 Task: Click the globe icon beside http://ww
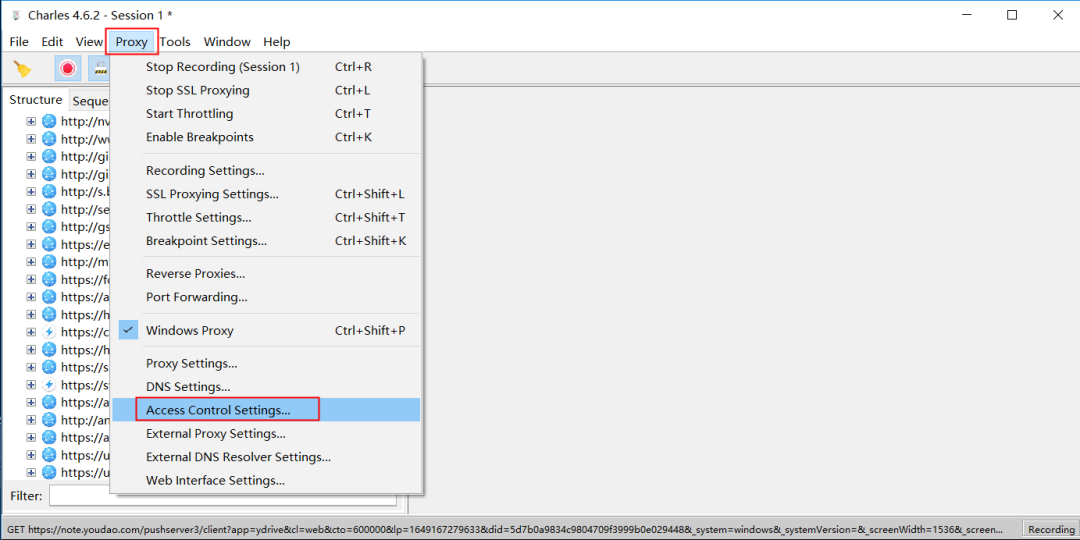[x=49, y=138]
